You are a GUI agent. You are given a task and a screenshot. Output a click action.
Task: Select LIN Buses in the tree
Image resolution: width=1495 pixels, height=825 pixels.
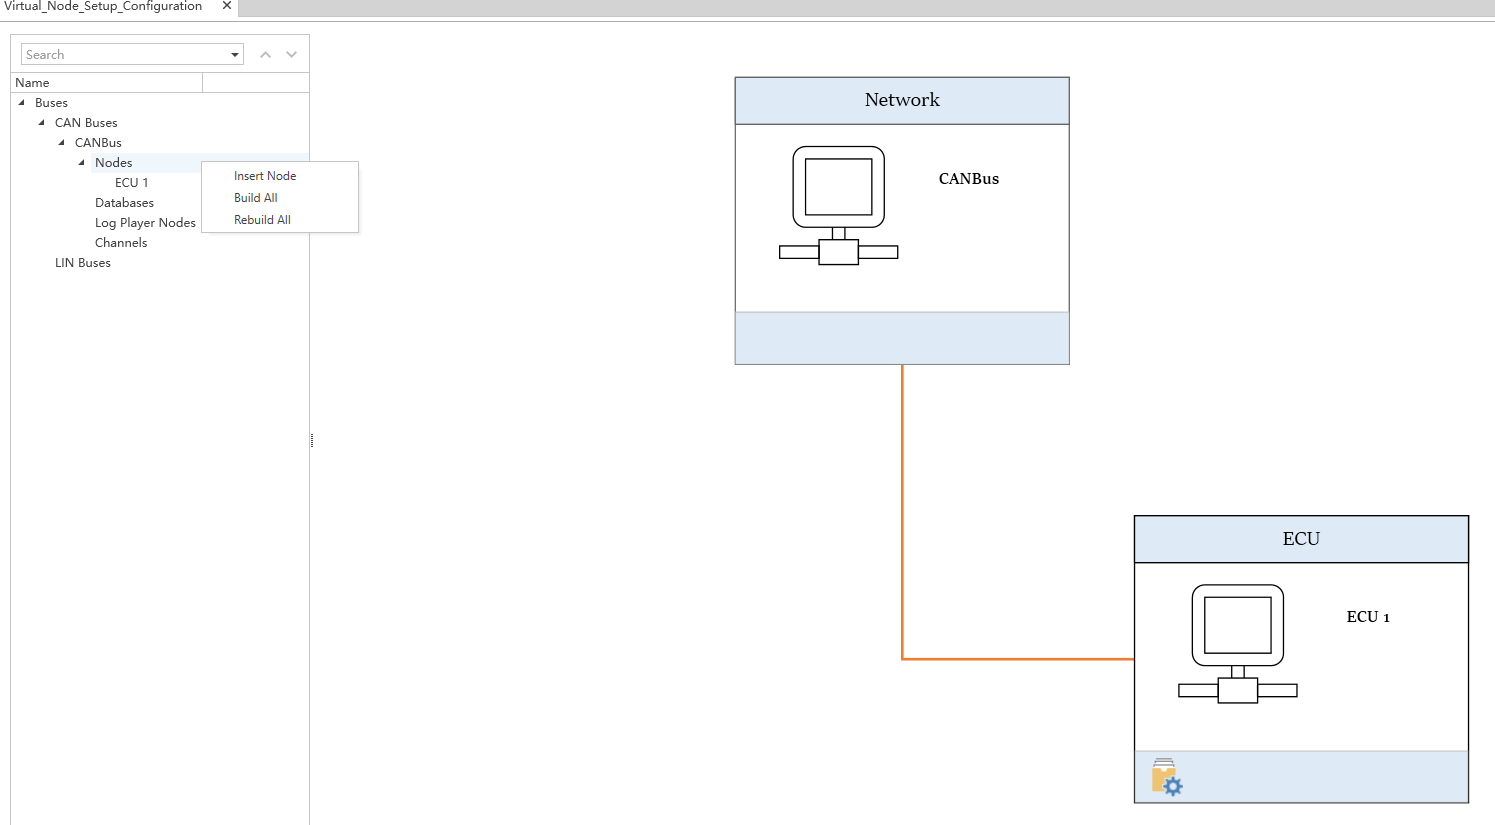83,263
